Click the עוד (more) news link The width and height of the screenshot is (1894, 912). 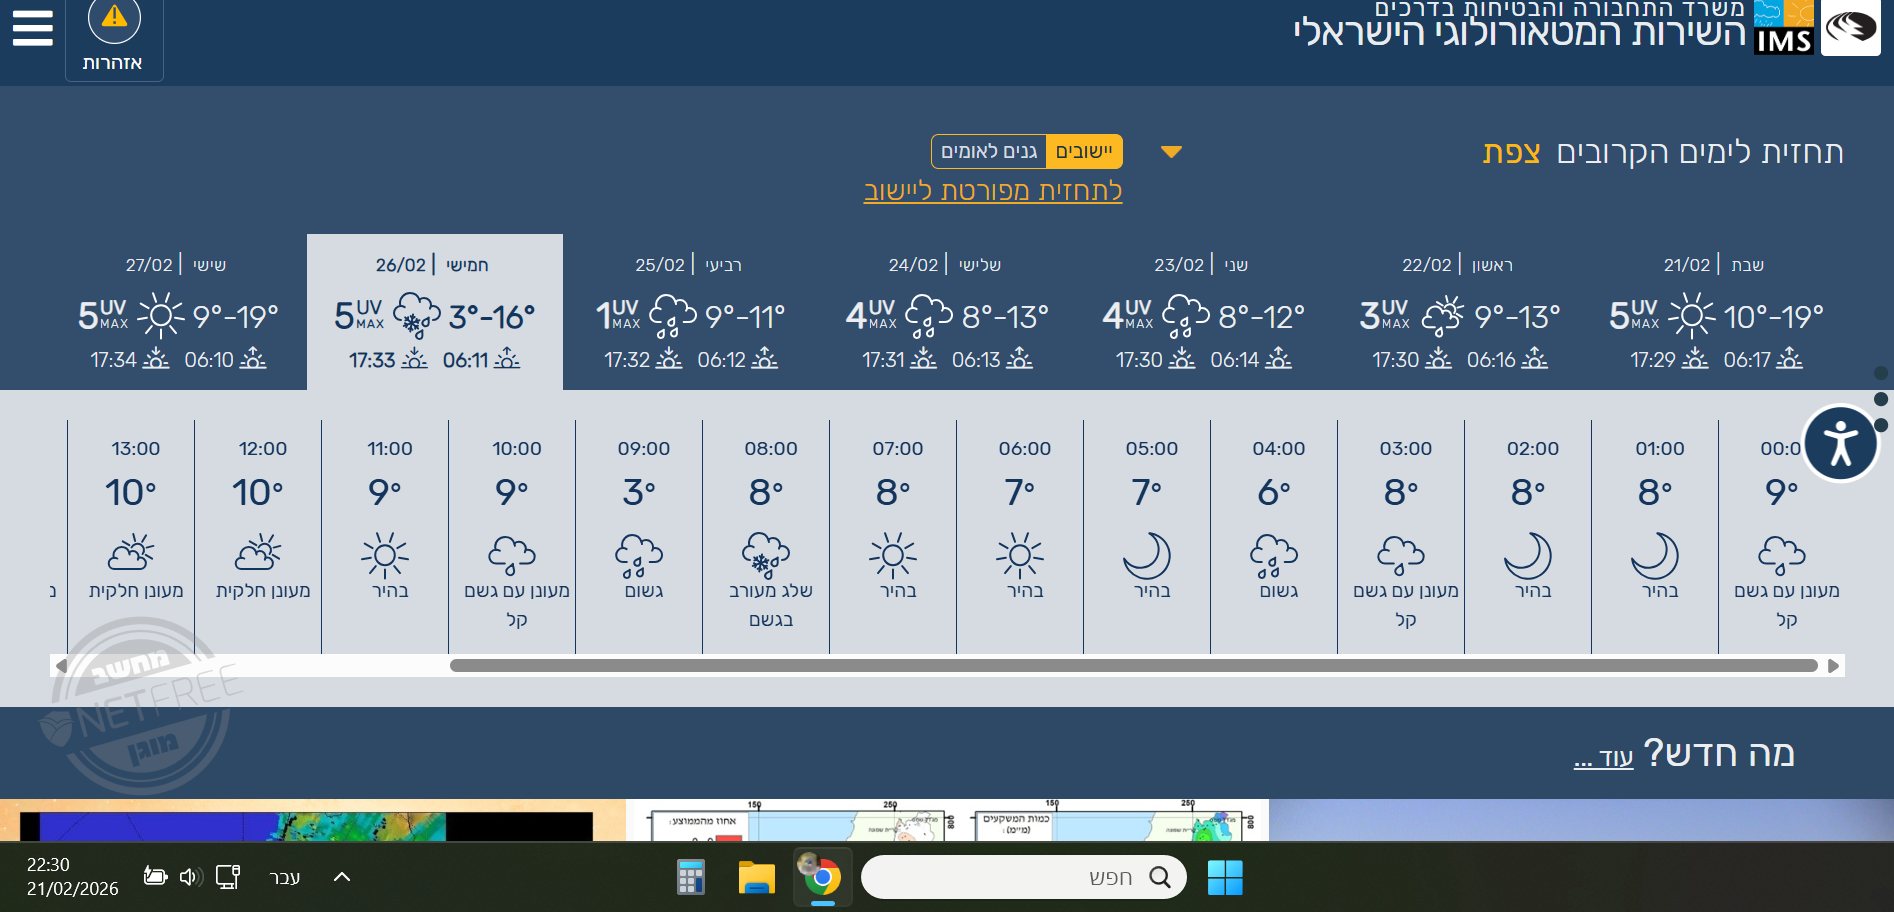[1604, 757]
